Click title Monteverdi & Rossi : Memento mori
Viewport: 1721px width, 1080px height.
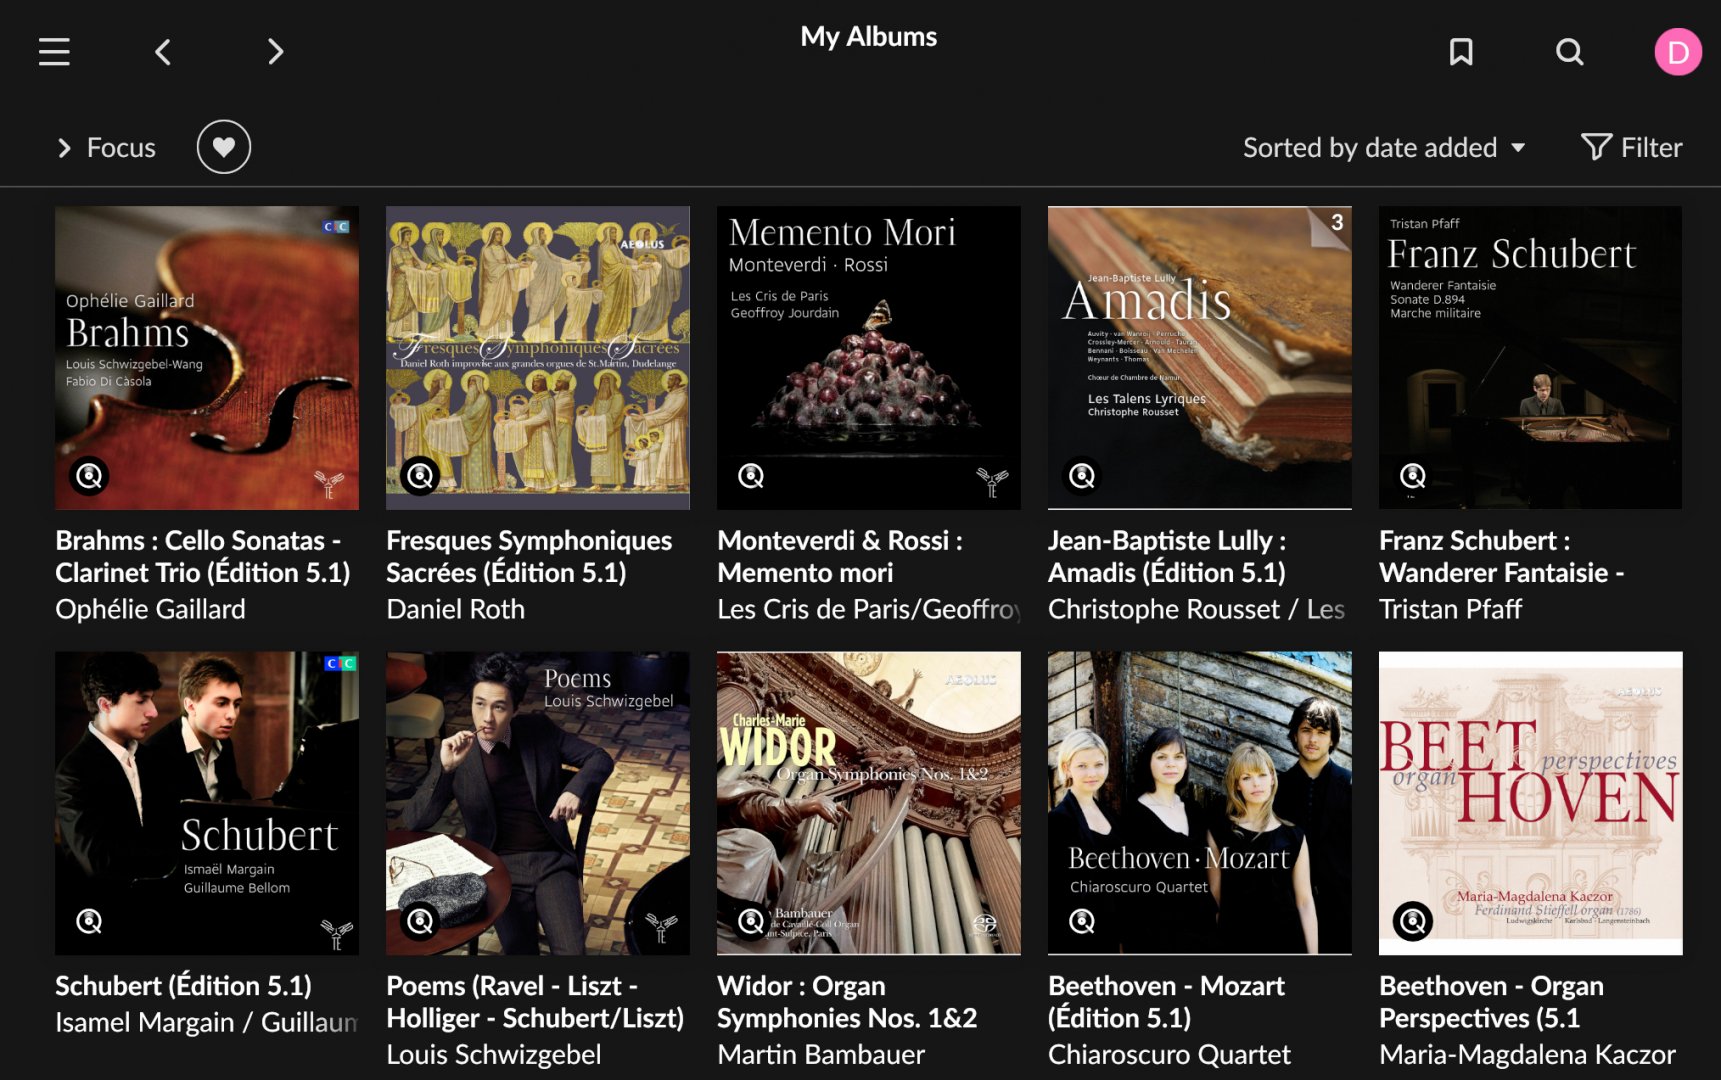coord(840,556)
